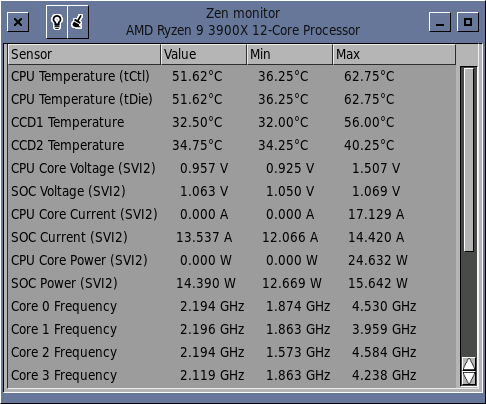Screen dimensions: 486x404
Task: Click the lightbulb icon in the title bar
Action: [57, 22]
